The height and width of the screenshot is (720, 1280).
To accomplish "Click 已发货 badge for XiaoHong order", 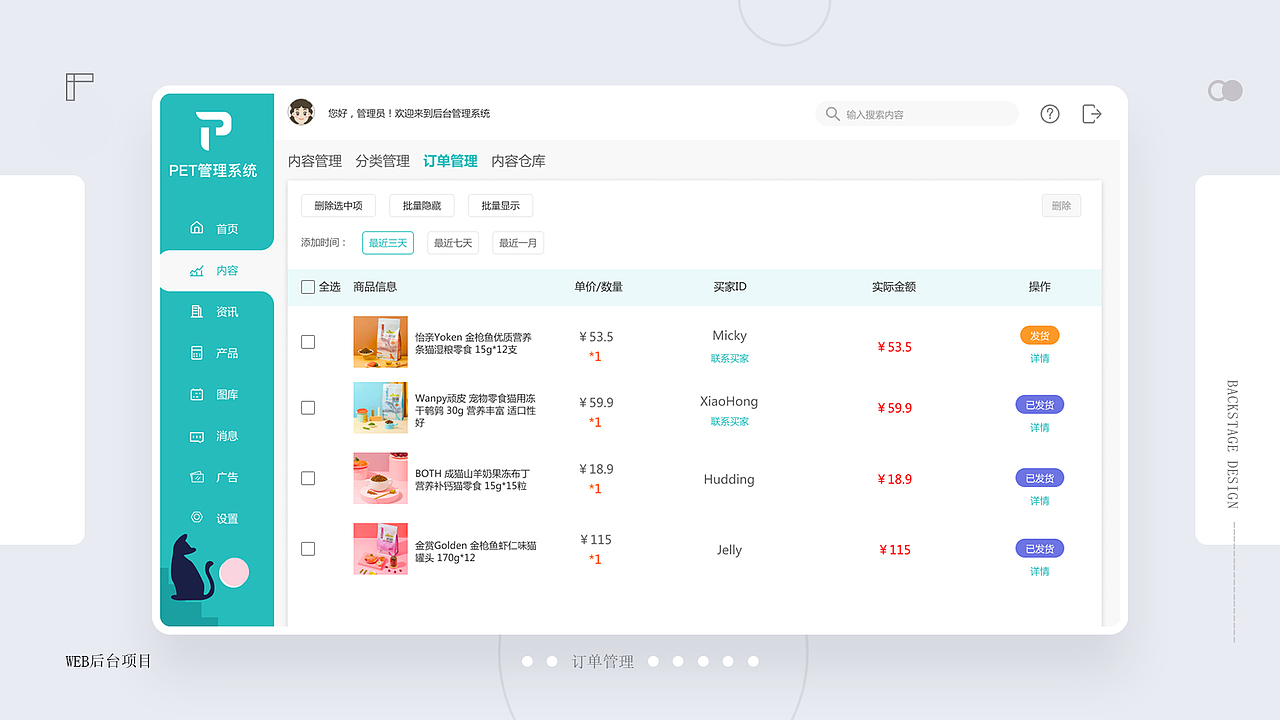I will 1040,405.
